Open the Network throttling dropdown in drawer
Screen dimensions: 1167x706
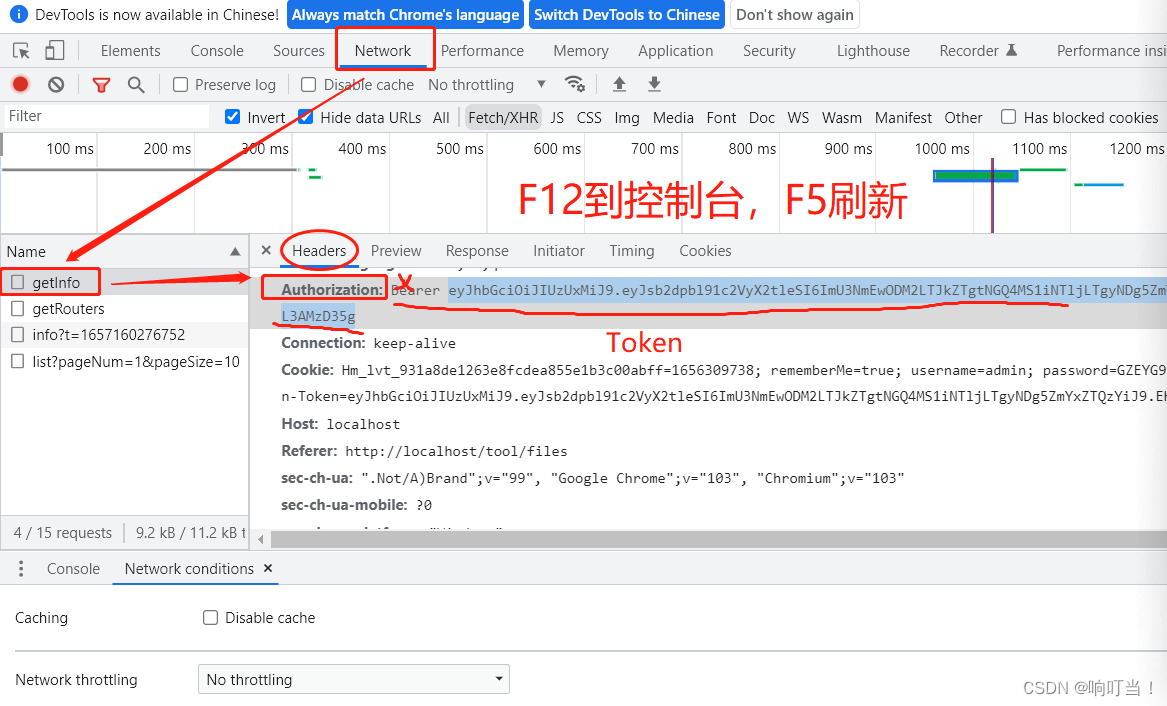353,679
